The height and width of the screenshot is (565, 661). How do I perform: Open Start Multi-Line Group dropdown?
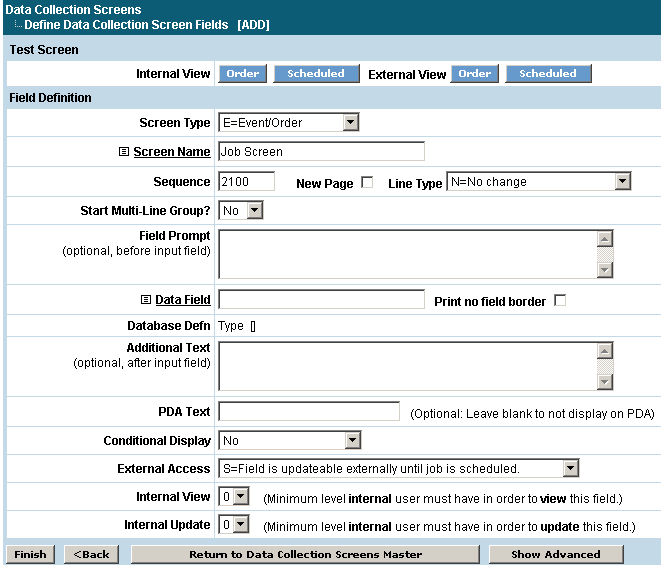pos(241,210)
